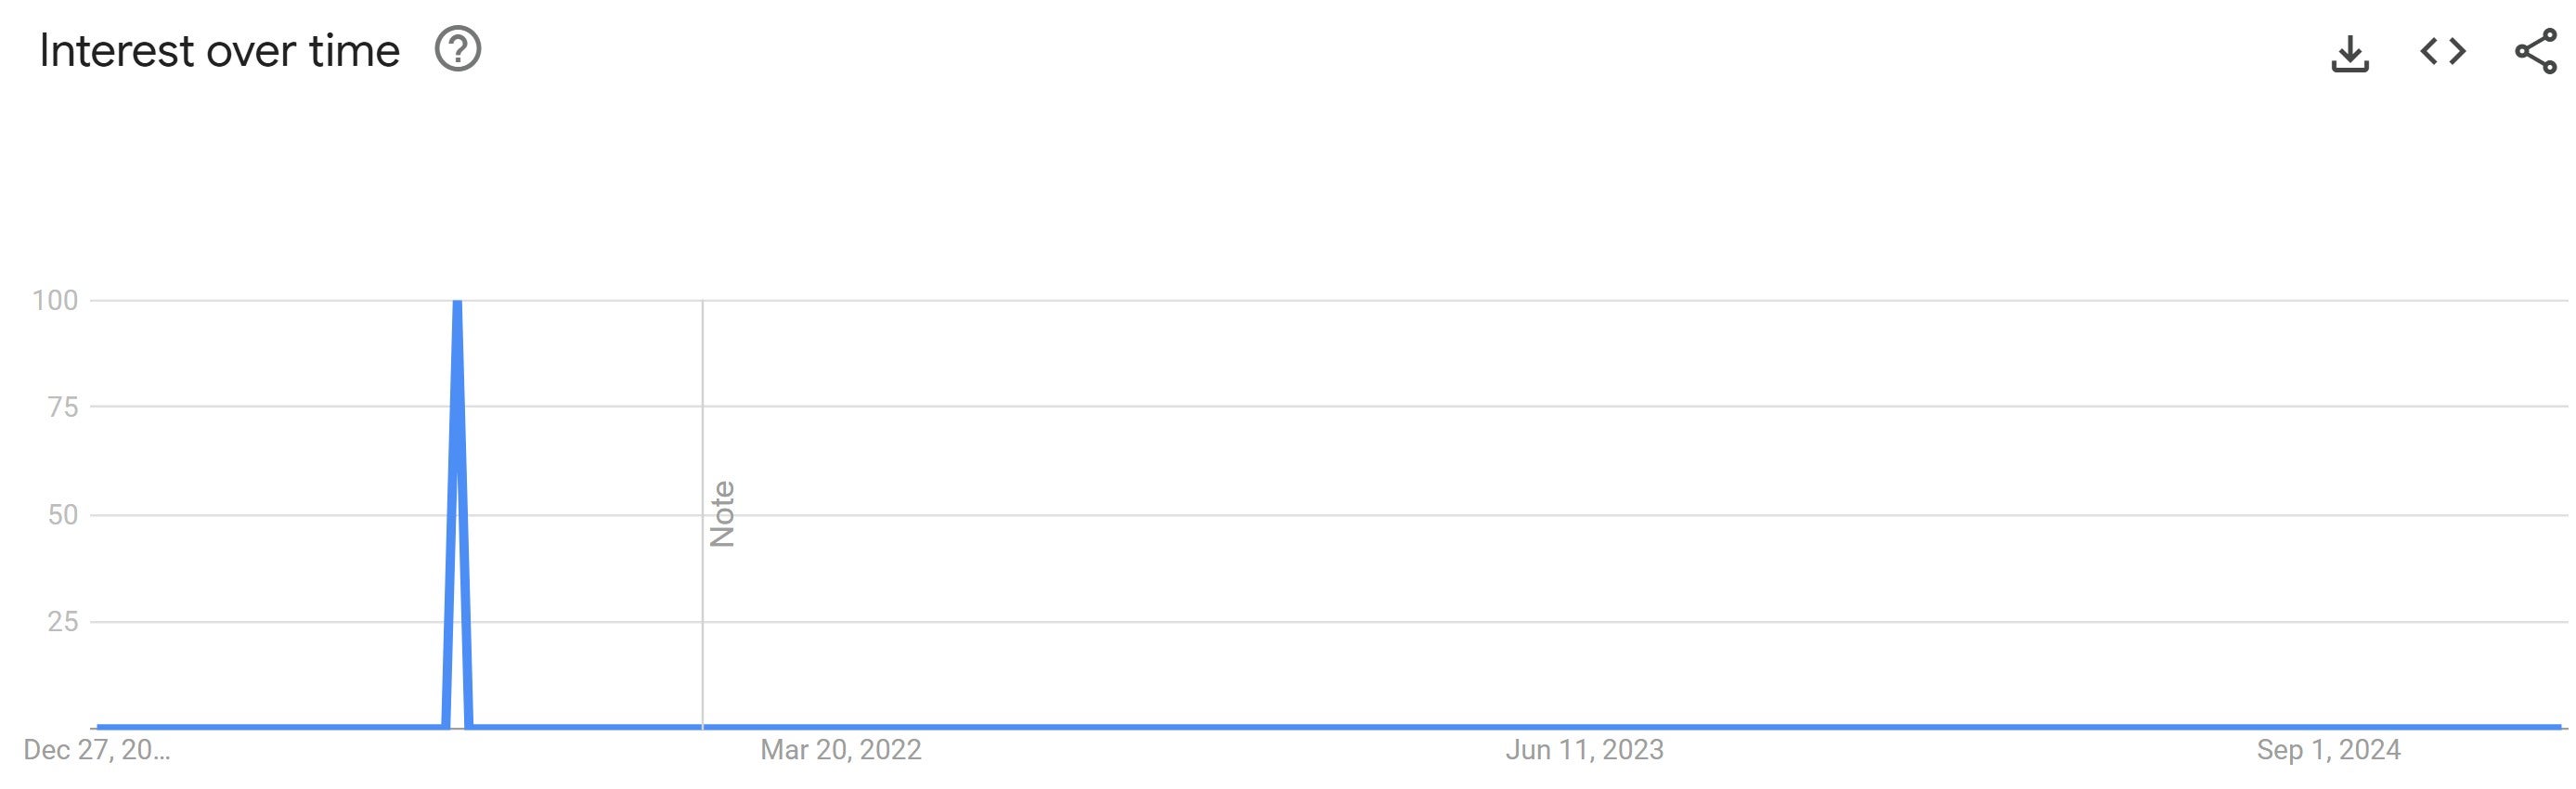The image size is (2576, 789).
Task: Click the flat blue line above Sep 1, 2024
Action: click(2329, 727)
